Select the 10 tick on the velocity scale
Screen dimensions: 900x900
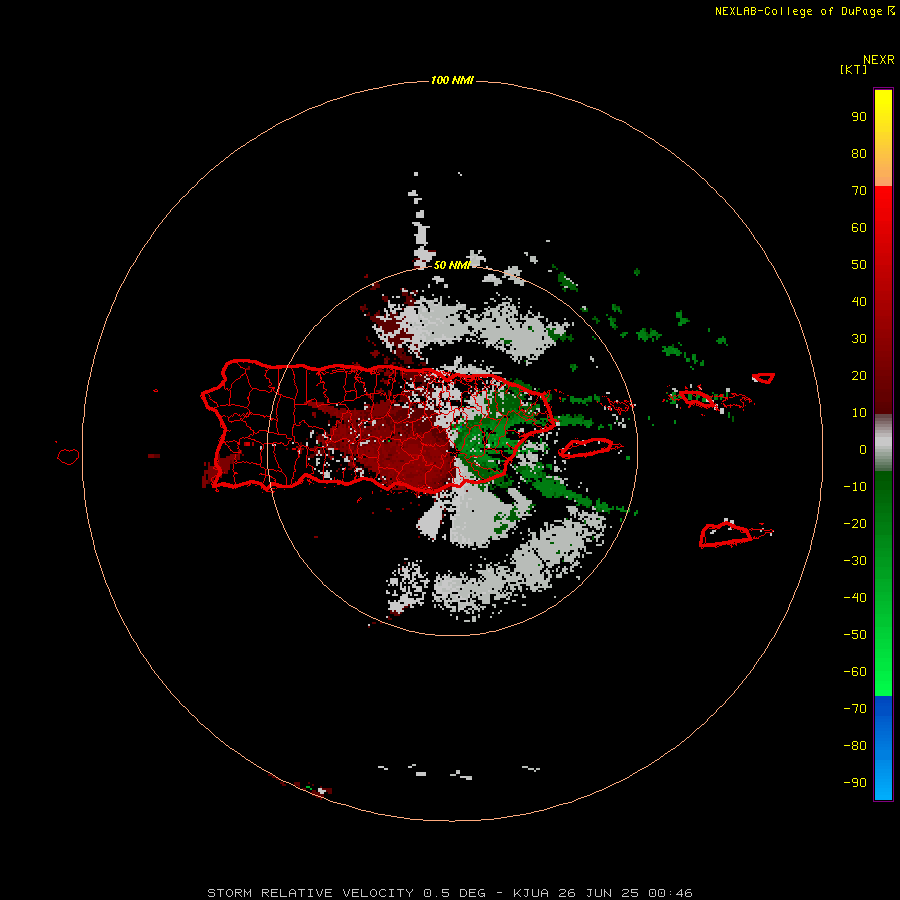859,413
